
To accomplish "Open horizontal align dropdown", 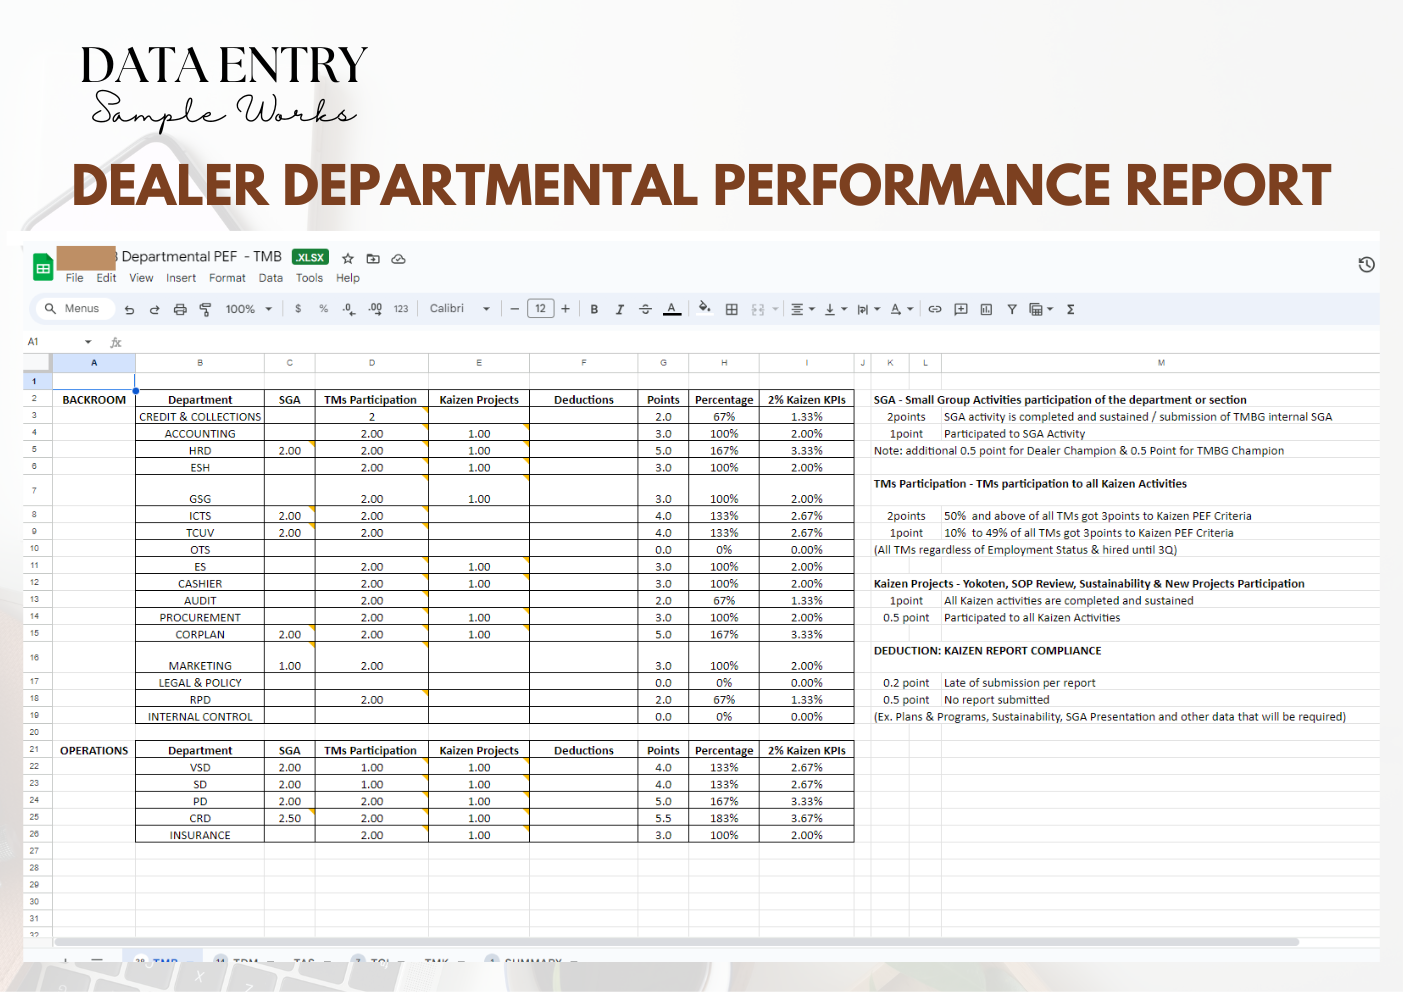I will (x=803, y=310).
